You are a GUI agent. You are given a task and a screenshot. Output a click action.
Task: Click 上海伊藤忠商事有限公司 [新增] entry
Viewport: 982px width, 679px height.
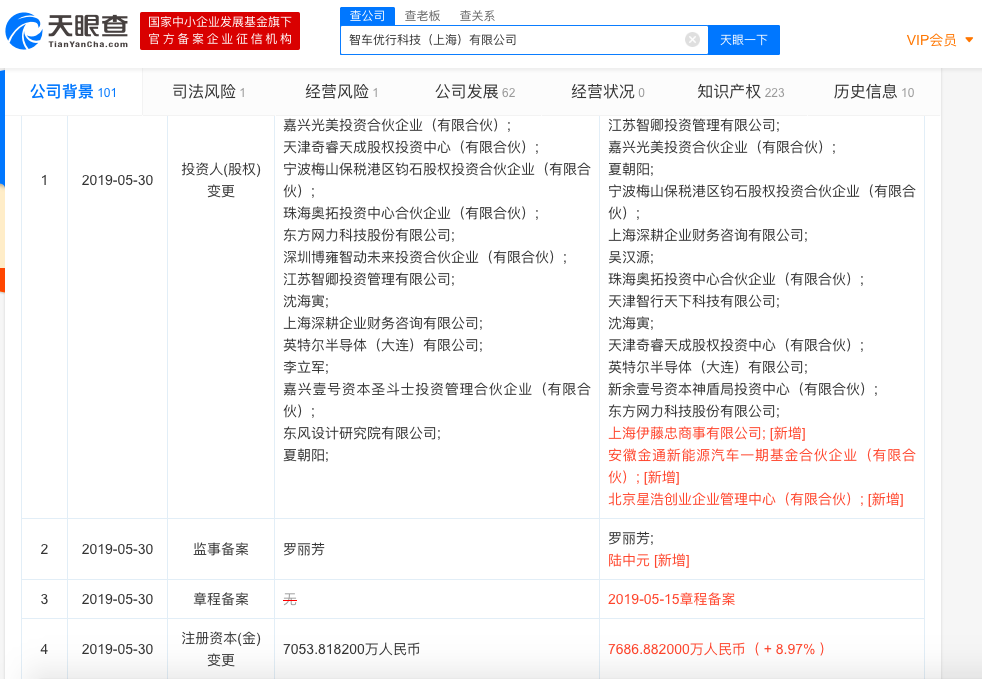[x=706, y=433]
